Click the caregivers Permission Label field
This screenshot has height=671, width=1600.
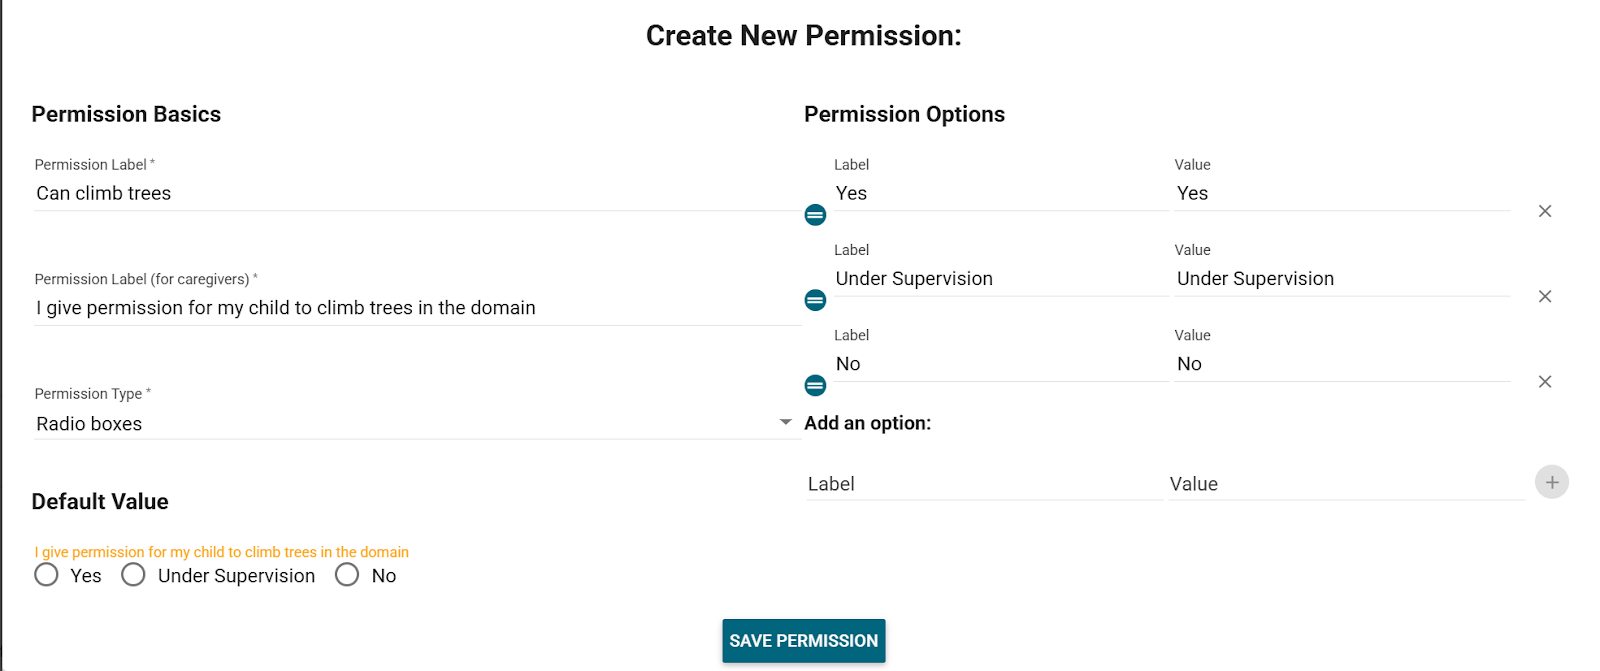(x=415, y=308)
